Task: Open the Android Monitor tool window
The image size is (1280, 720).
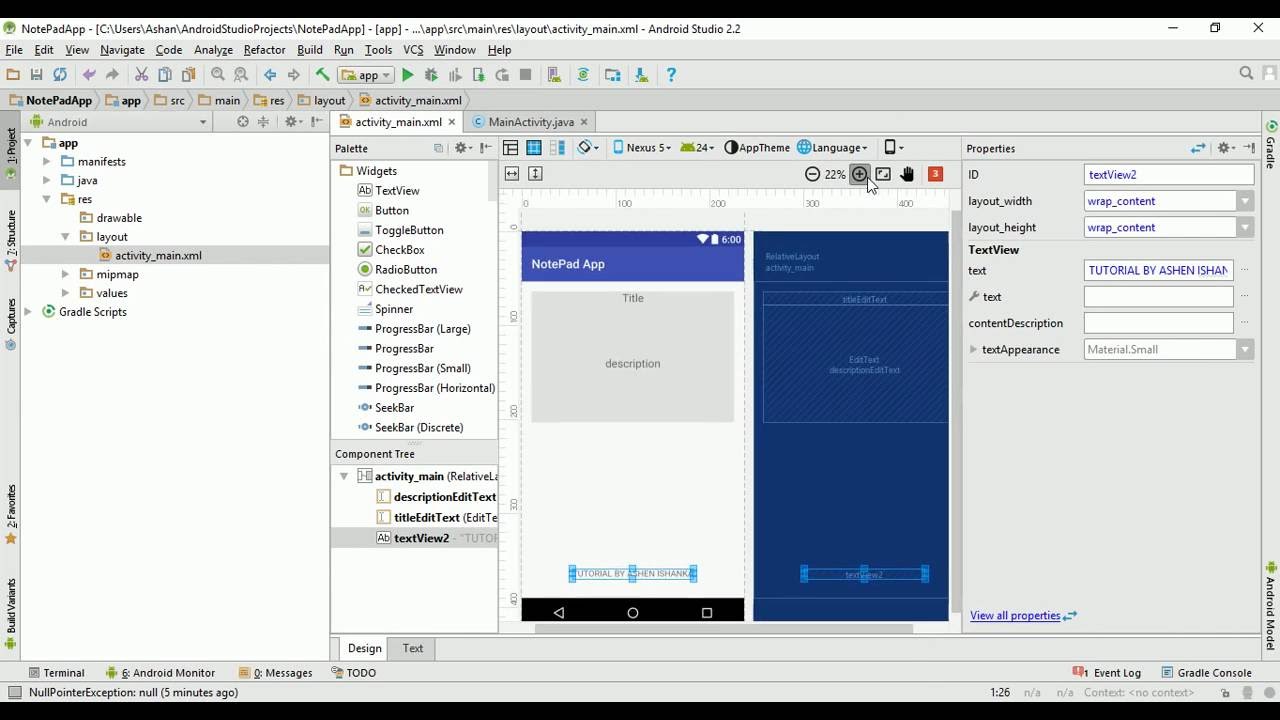Action: coord(160,673)
